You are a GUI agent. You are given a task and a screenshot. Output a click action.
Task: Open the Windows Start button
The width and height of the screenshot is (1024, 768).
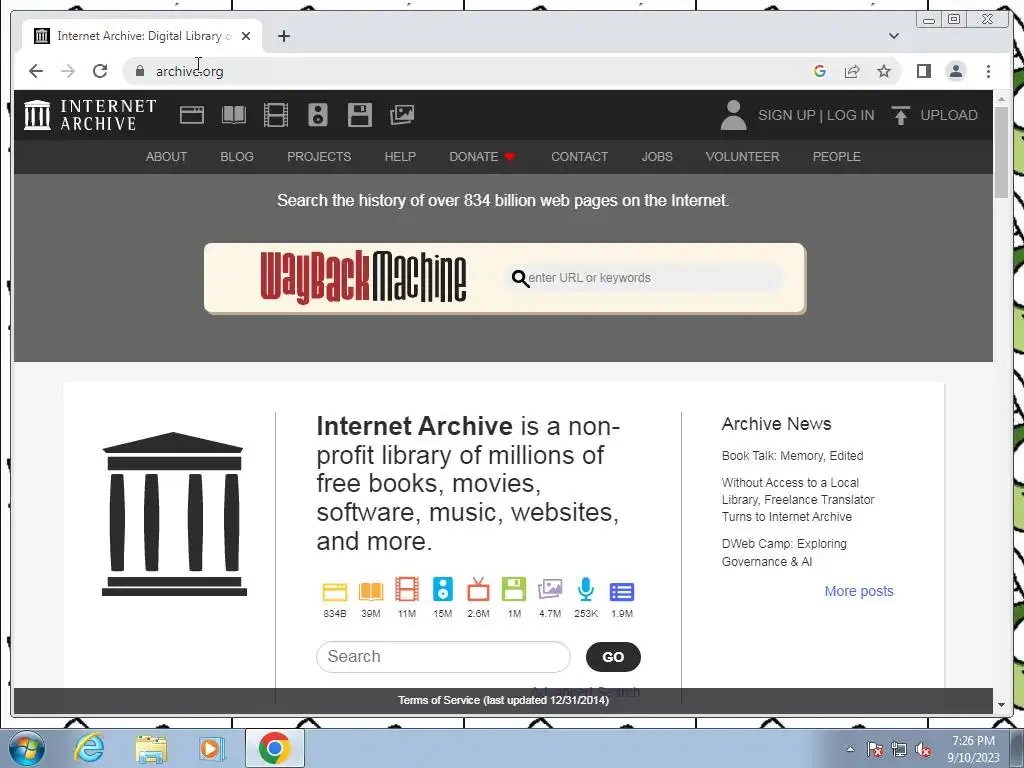pos(27,748)
